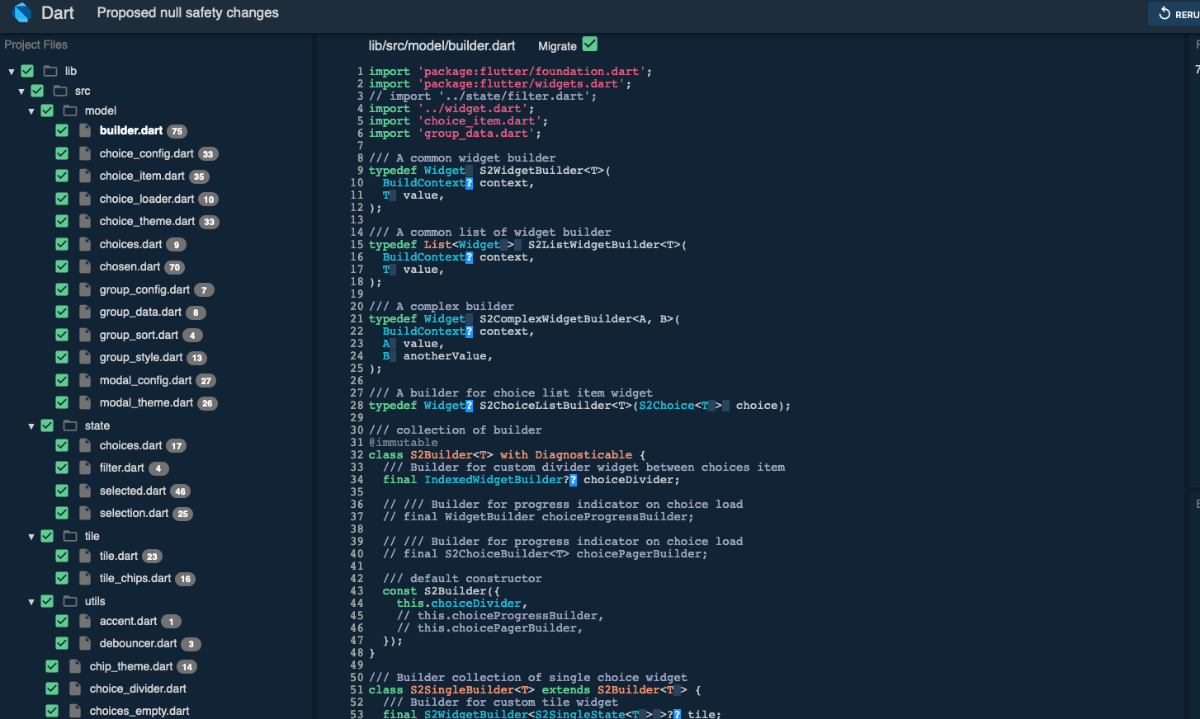Click the selection.dart file icon

click(85, 513)
